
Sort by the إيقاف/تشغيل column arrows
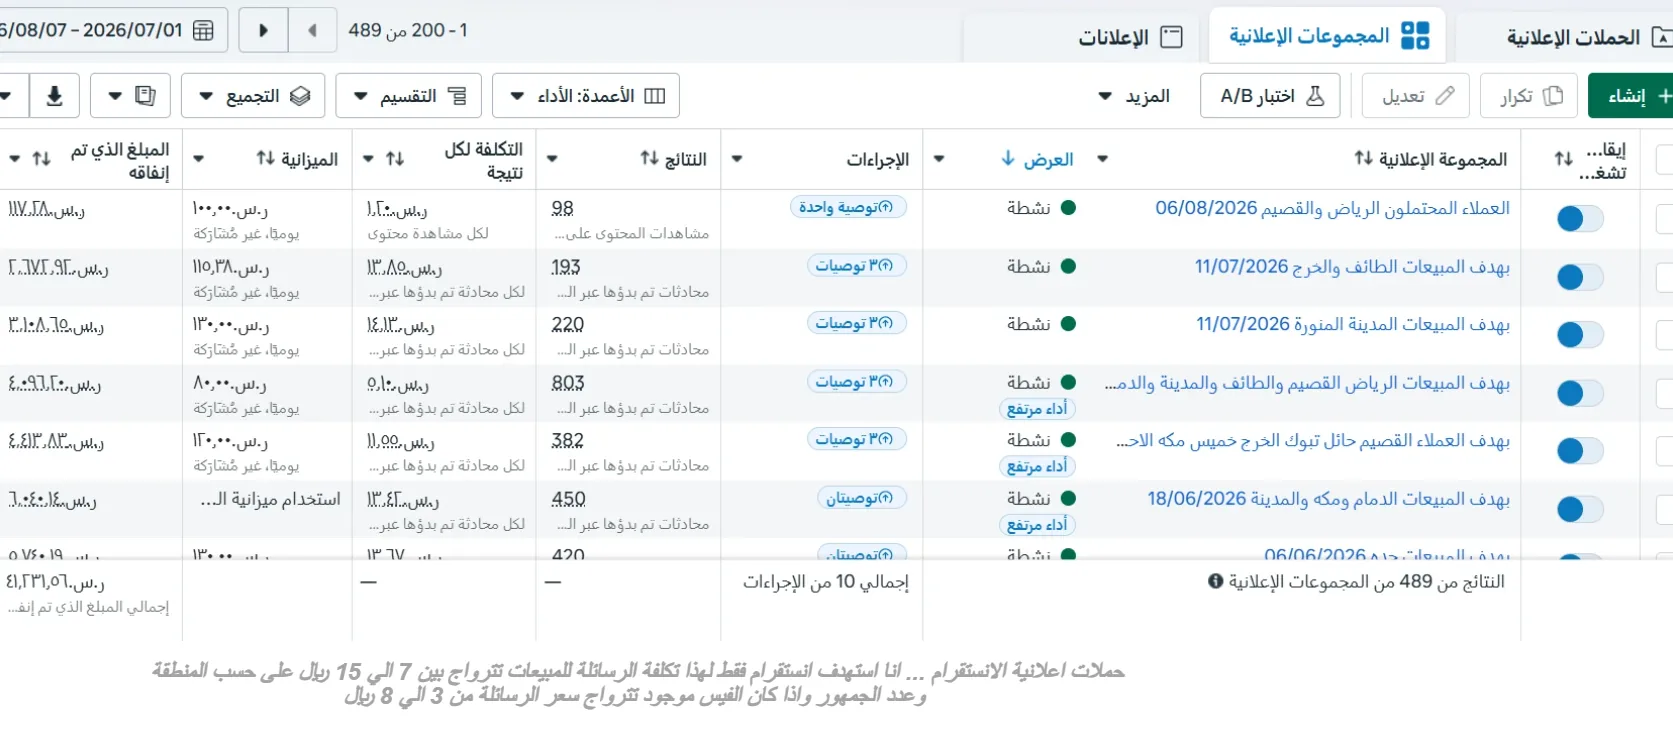point(1563,159)
